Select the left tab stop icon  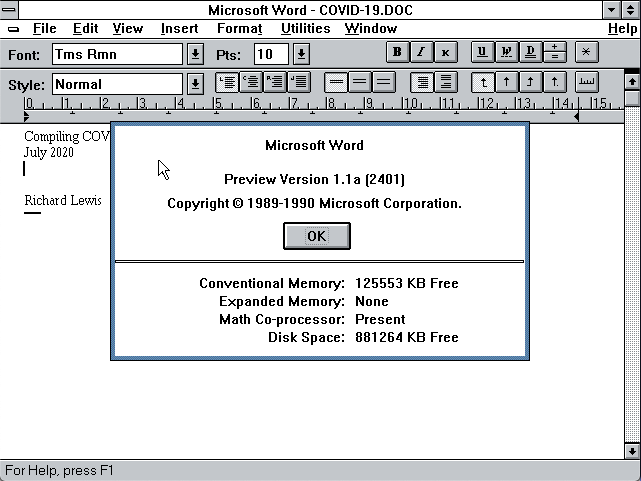pyautogui.click(x=483, y=83)
